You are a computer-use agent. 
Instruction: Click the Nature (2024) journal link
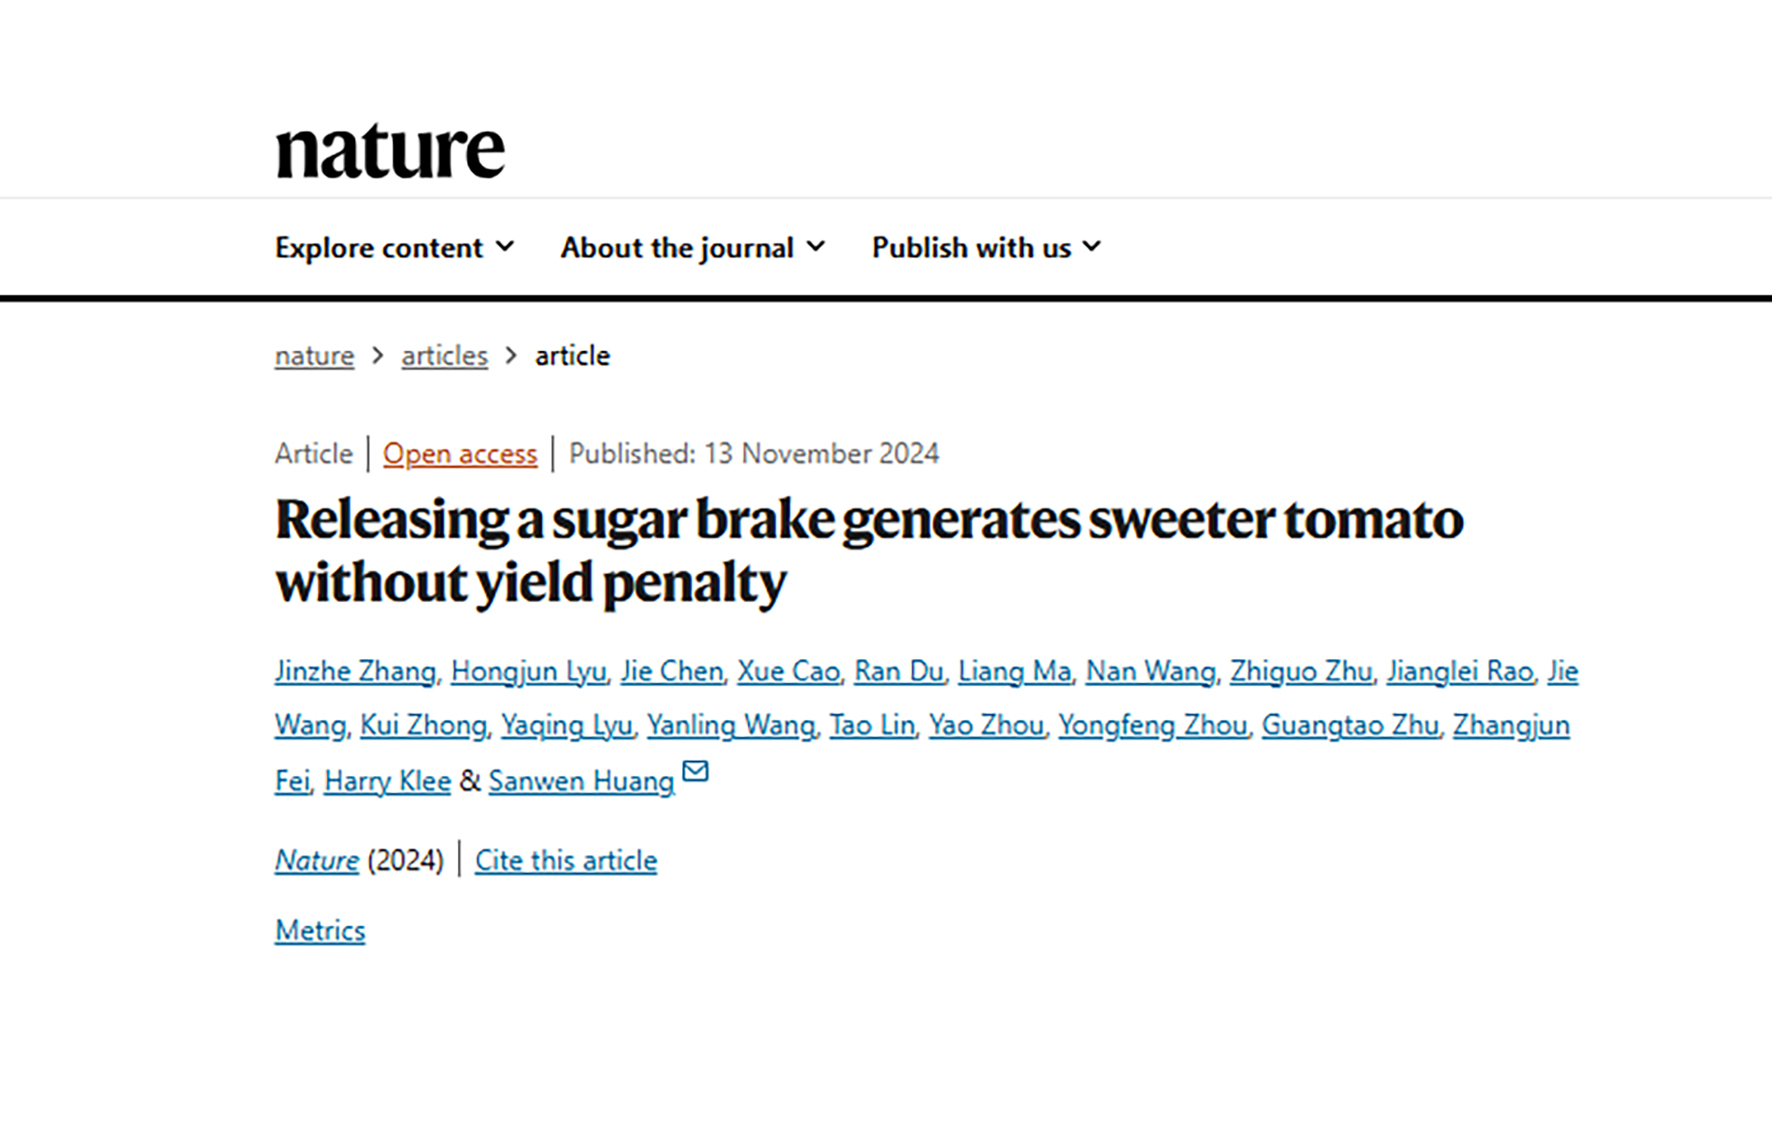[x=316, y=860]
